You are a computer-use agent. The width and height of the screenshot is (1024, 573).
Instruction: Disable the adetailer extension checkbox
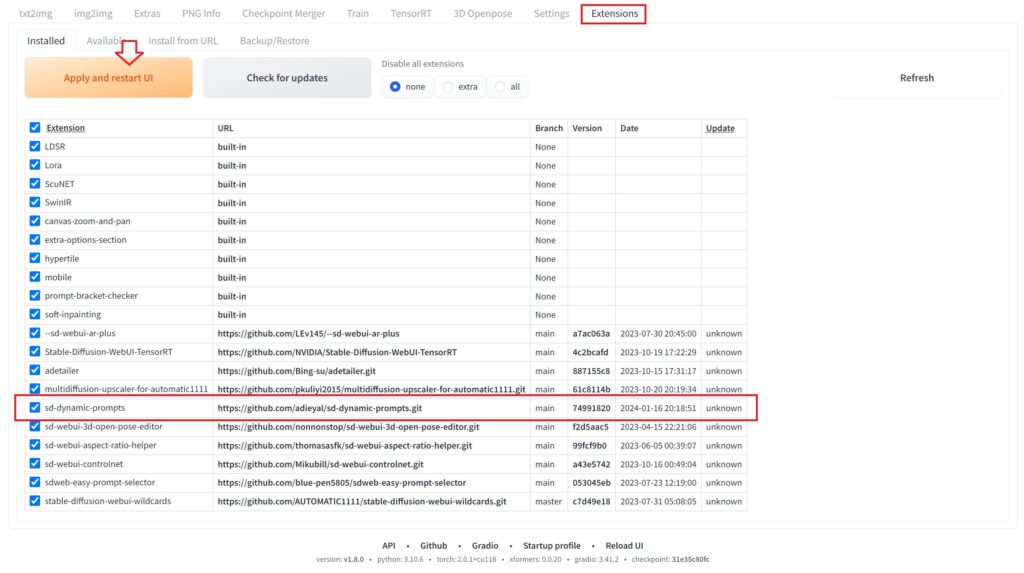[35, 371]
